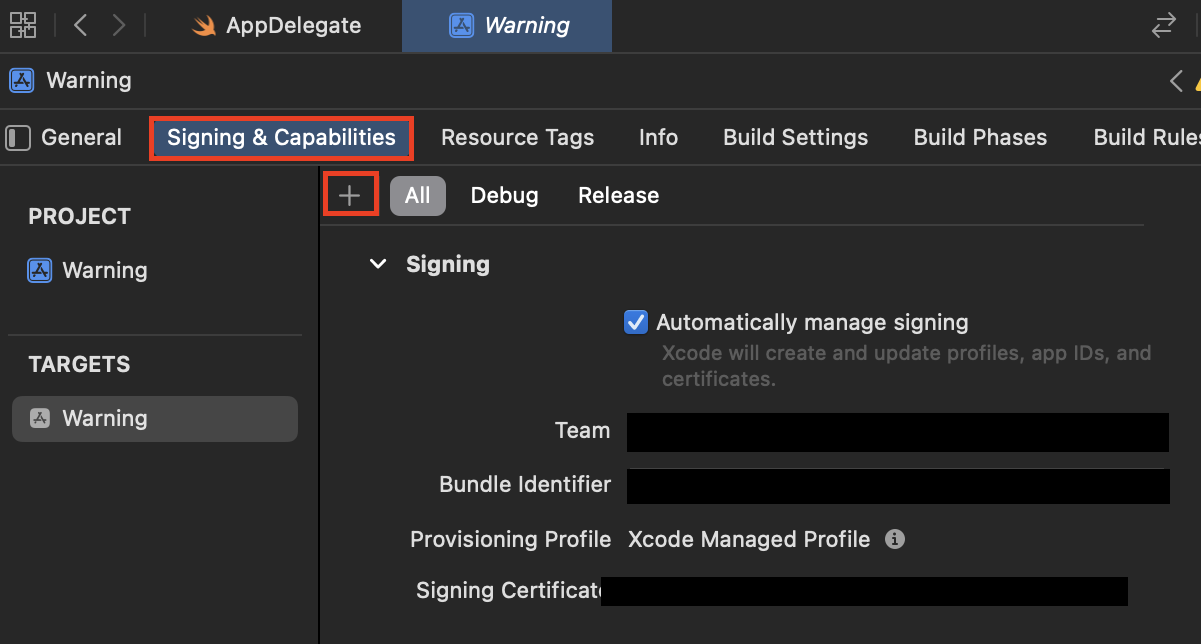The width and height of the screenshot is (1201, 644).
Task: Uncheck Automatically manage signing
Action: (635, 322)
